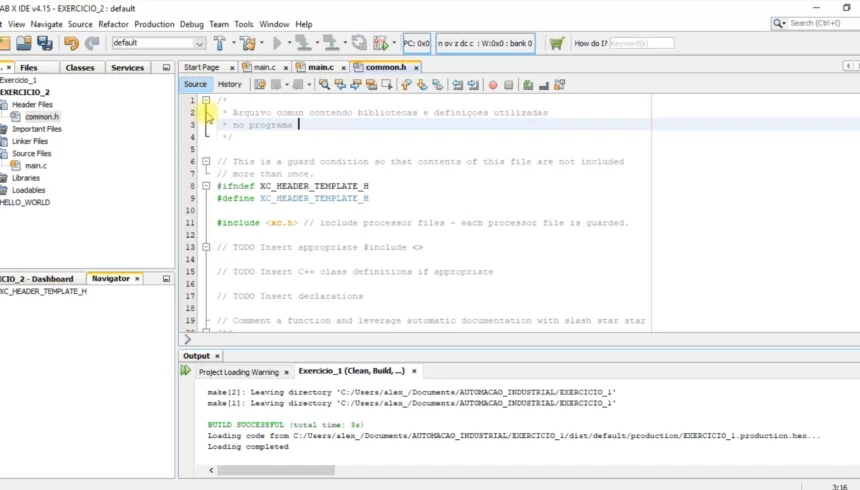Click the Search (Ctrl+I) field
860x490 pixels.
(x=823, y=23)
